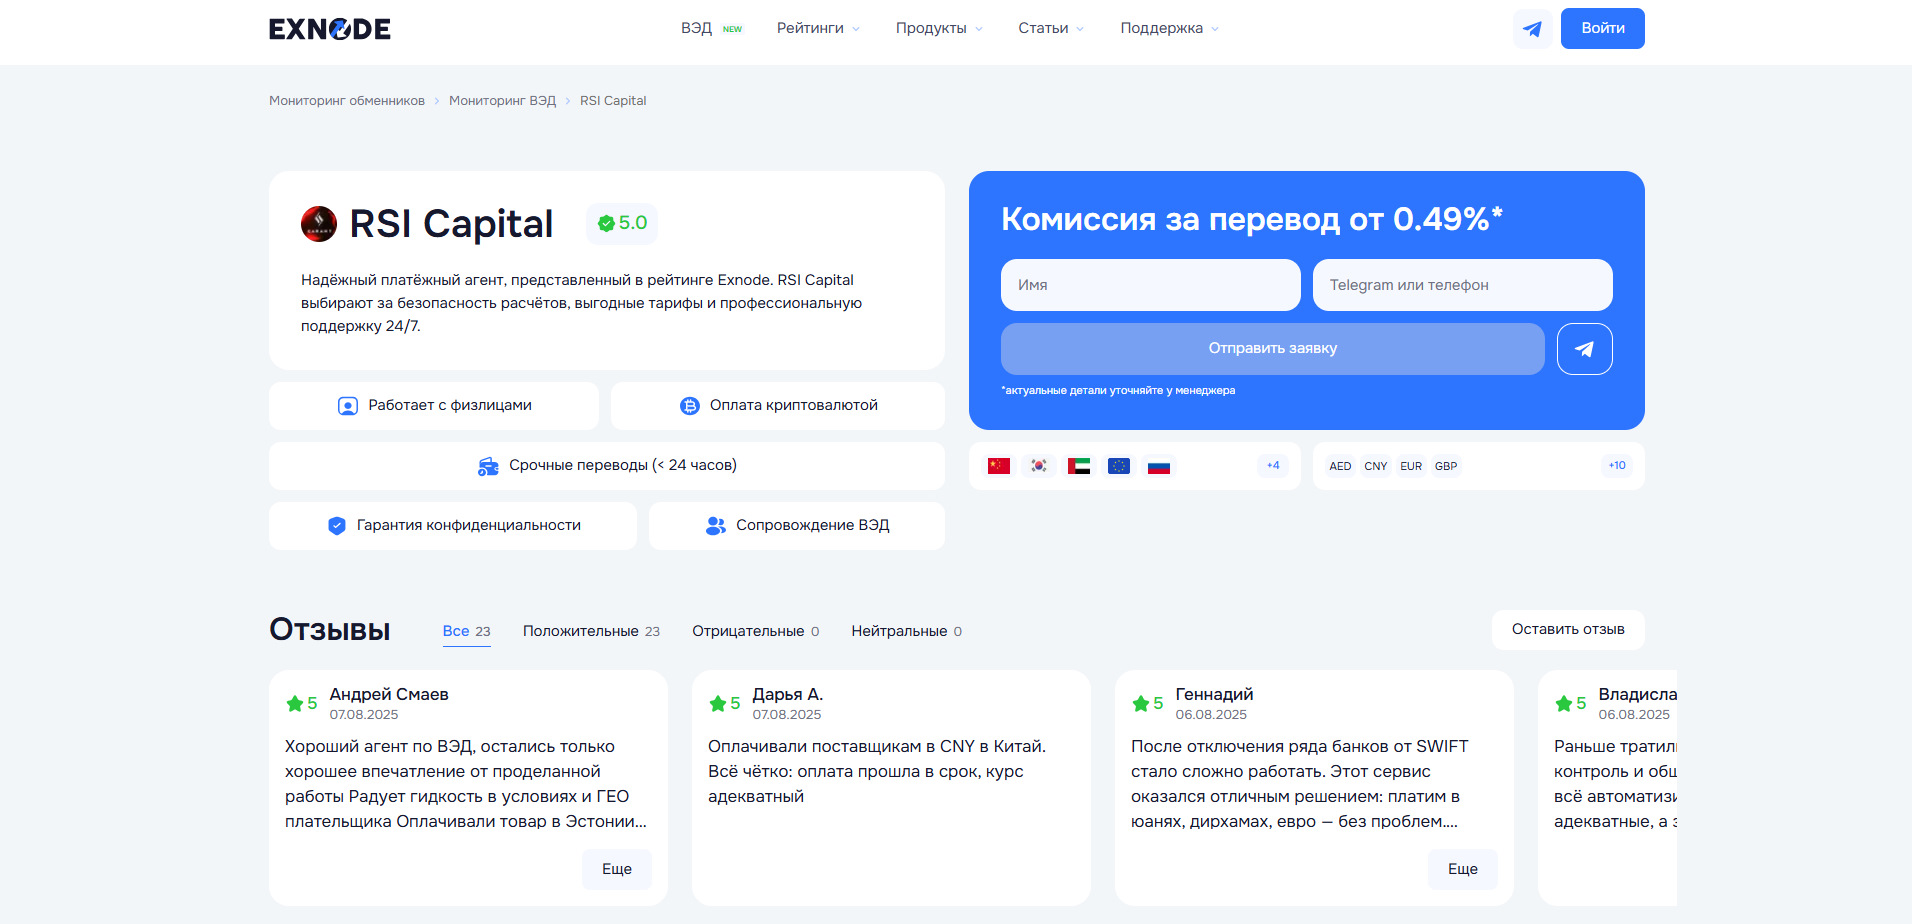The width and height of the screenshot is (1912, 924).
Task: Click the Отправить заявку button
Action: 1273,349
